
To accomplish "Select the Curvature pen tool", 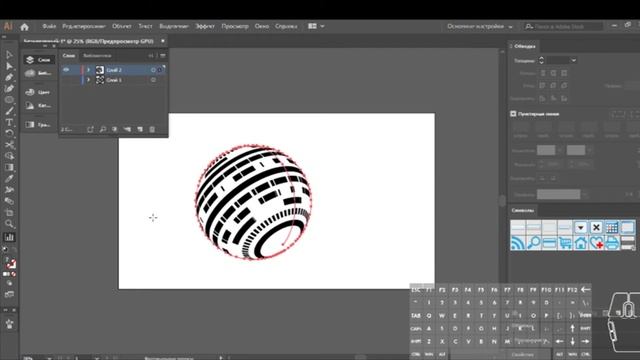I will pos(9,88).
